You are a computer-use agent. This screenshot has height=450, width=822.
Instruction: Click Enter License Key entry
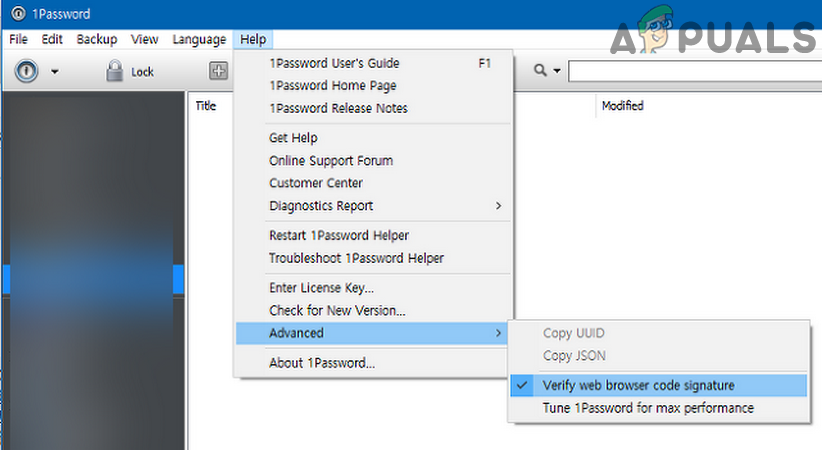point(322,288)
